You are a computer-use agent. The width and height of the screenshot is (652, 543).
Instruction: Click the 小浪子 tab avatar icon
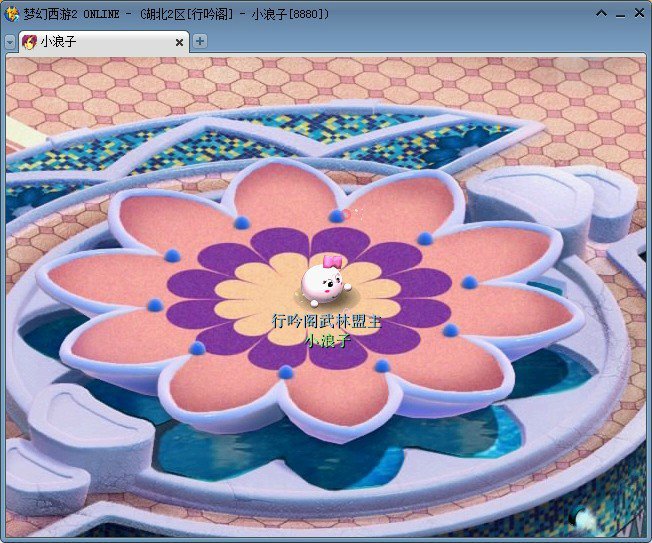[x=30, y=42]
